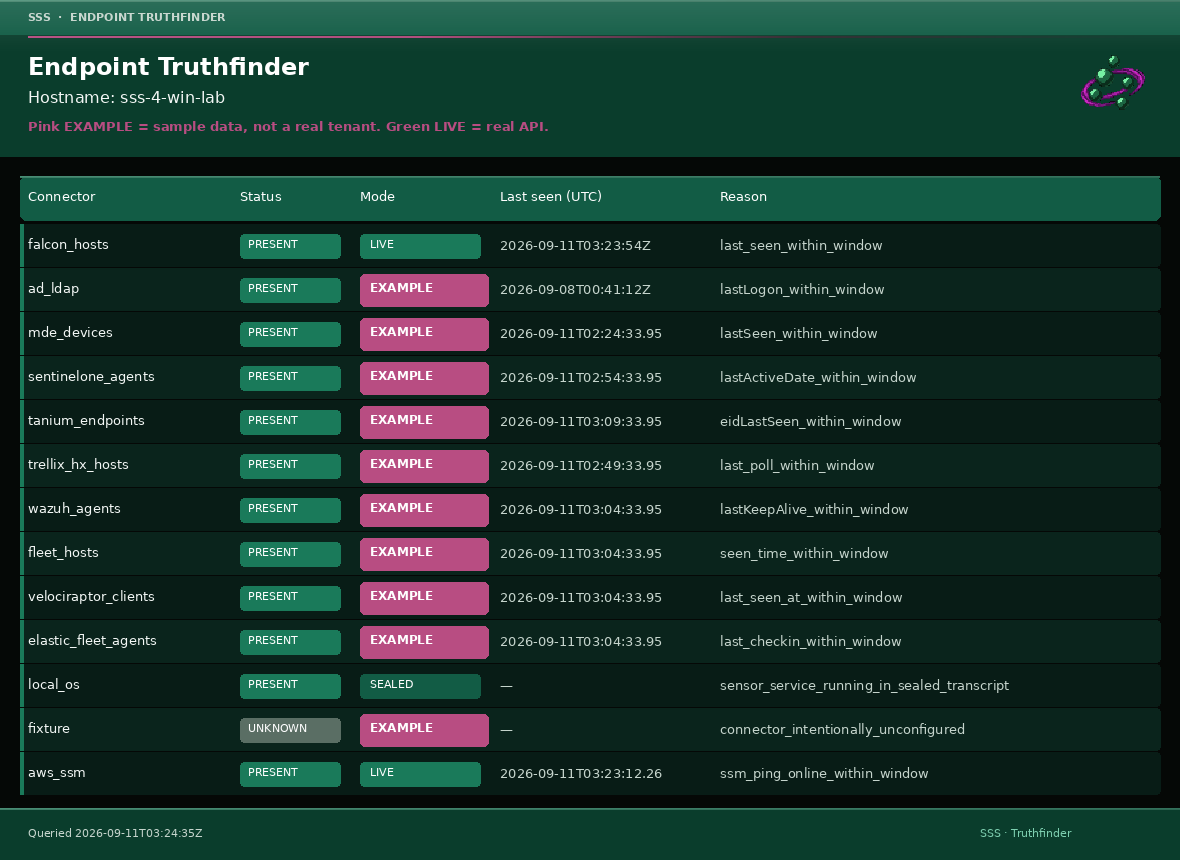Click timestamp 2026-09-11T03:23:54Z for falcon_hosts
1180x860 pixels.
click(x=576, y=245)
